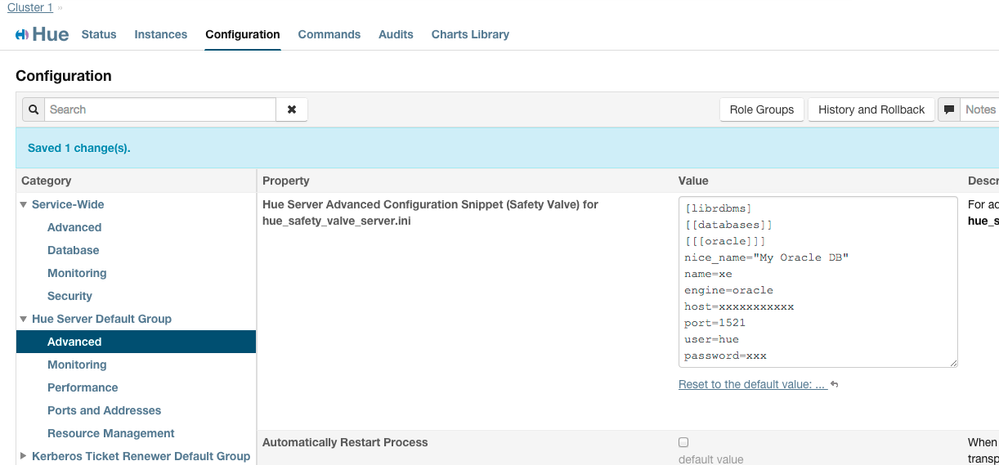The height and width of the screenshot is (465, 999).
Task: Open the Role Groups button
Action: click(x=761, y=110)
